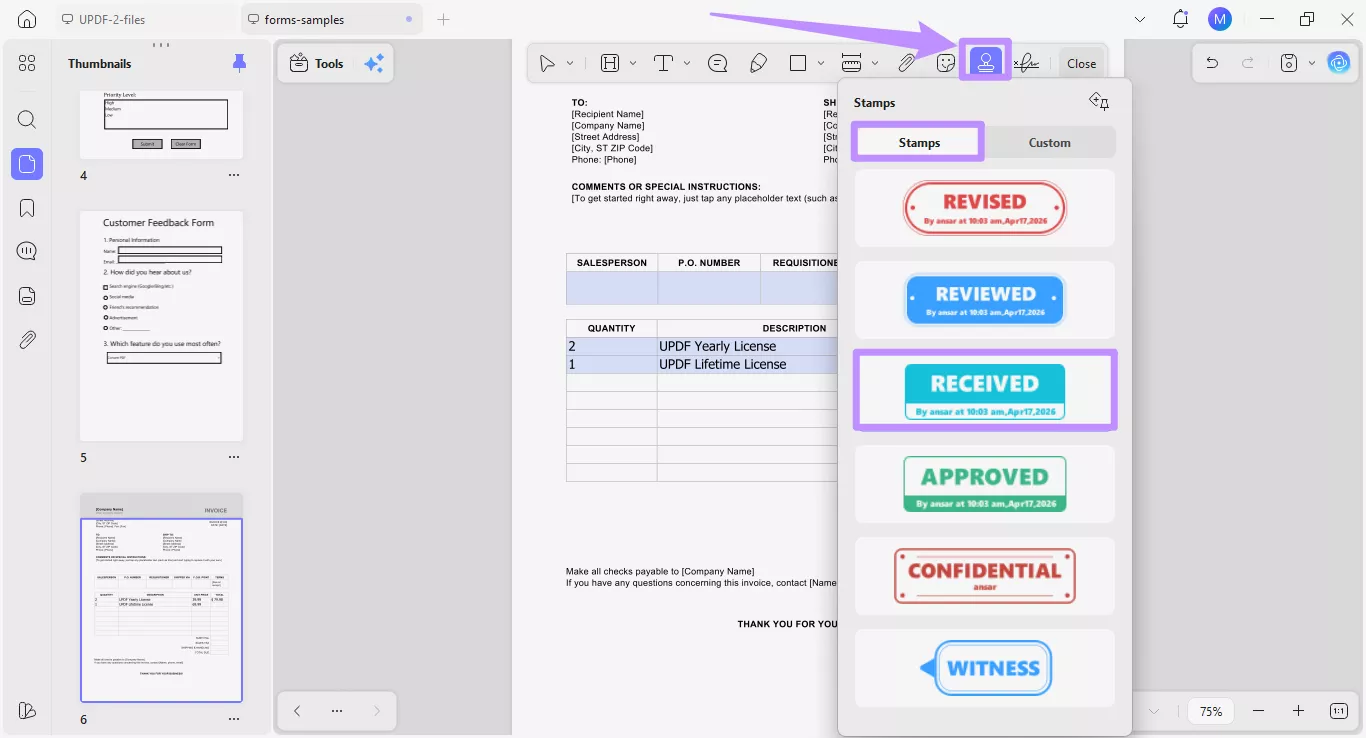The height and width of the screenshot is (738, 1366).
Task: Open the Layers icon at sidebar bottom
Action: pyautogui.click(x=27, y=710)
